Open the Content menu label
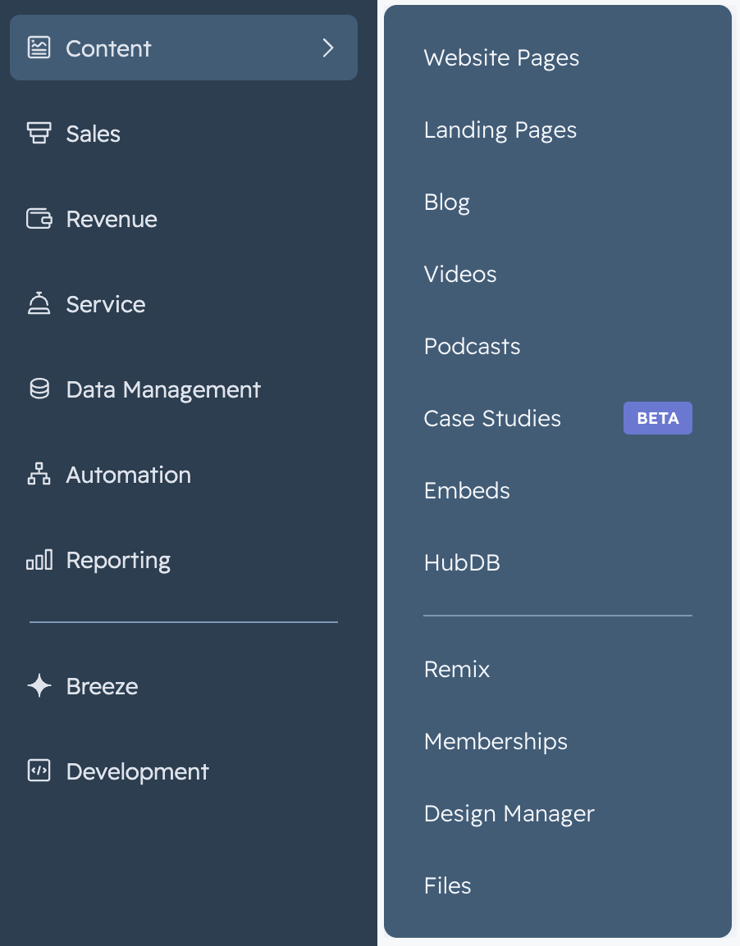The image size is (740, 946). coord(109,48)
